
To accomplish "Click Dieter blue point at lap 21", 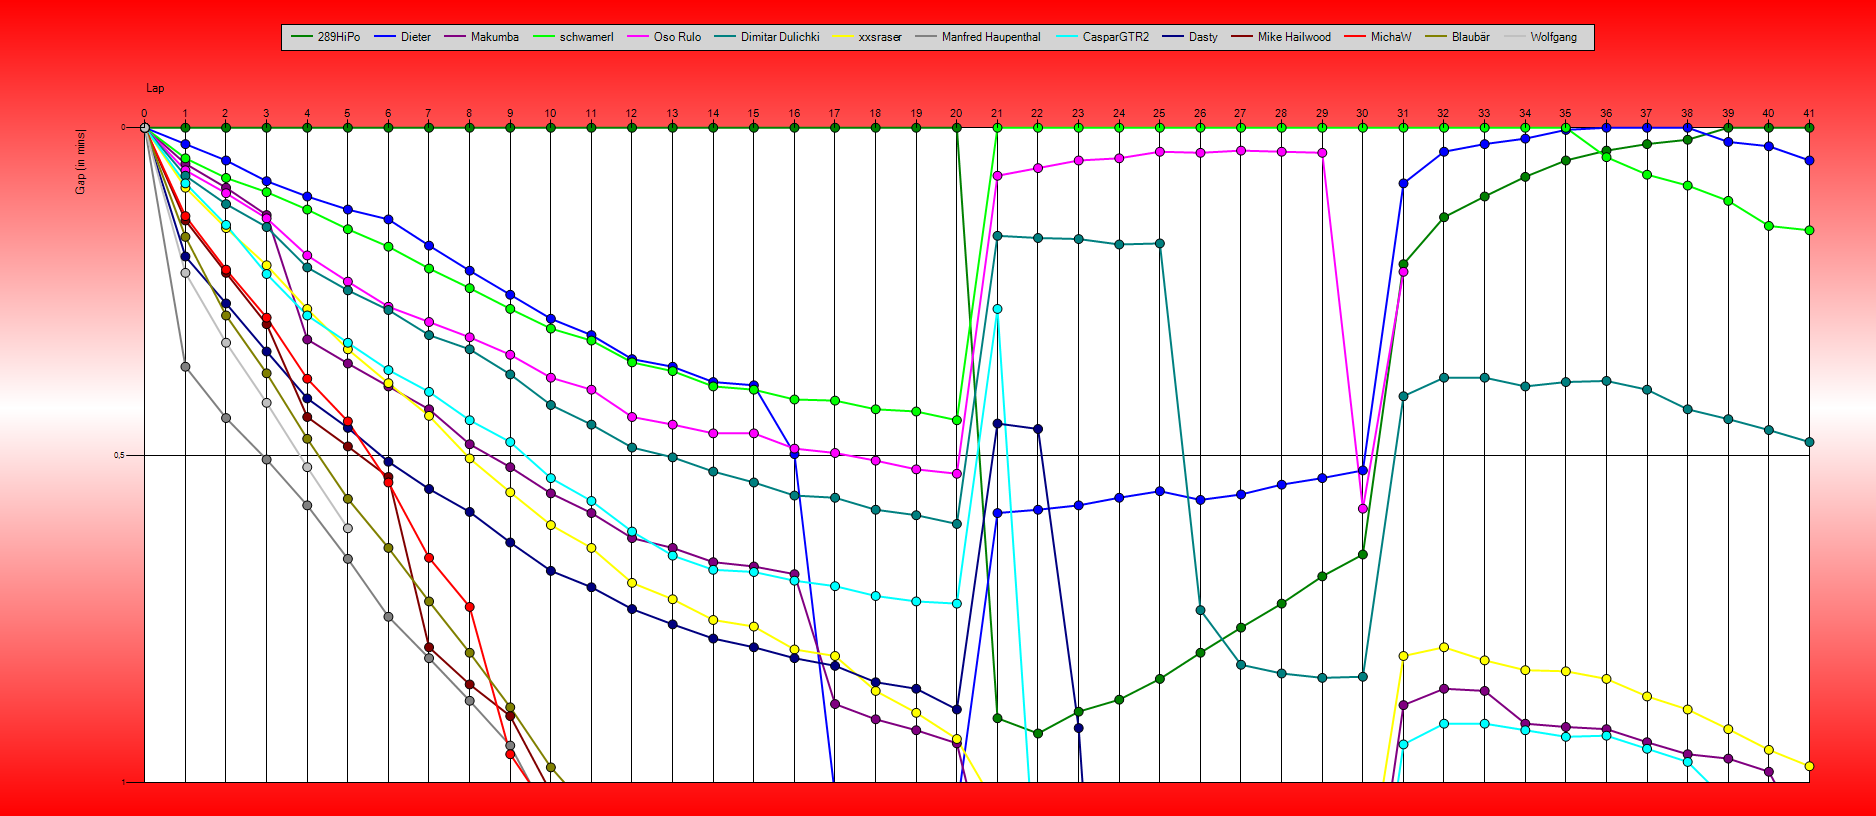I will (997, 513).
